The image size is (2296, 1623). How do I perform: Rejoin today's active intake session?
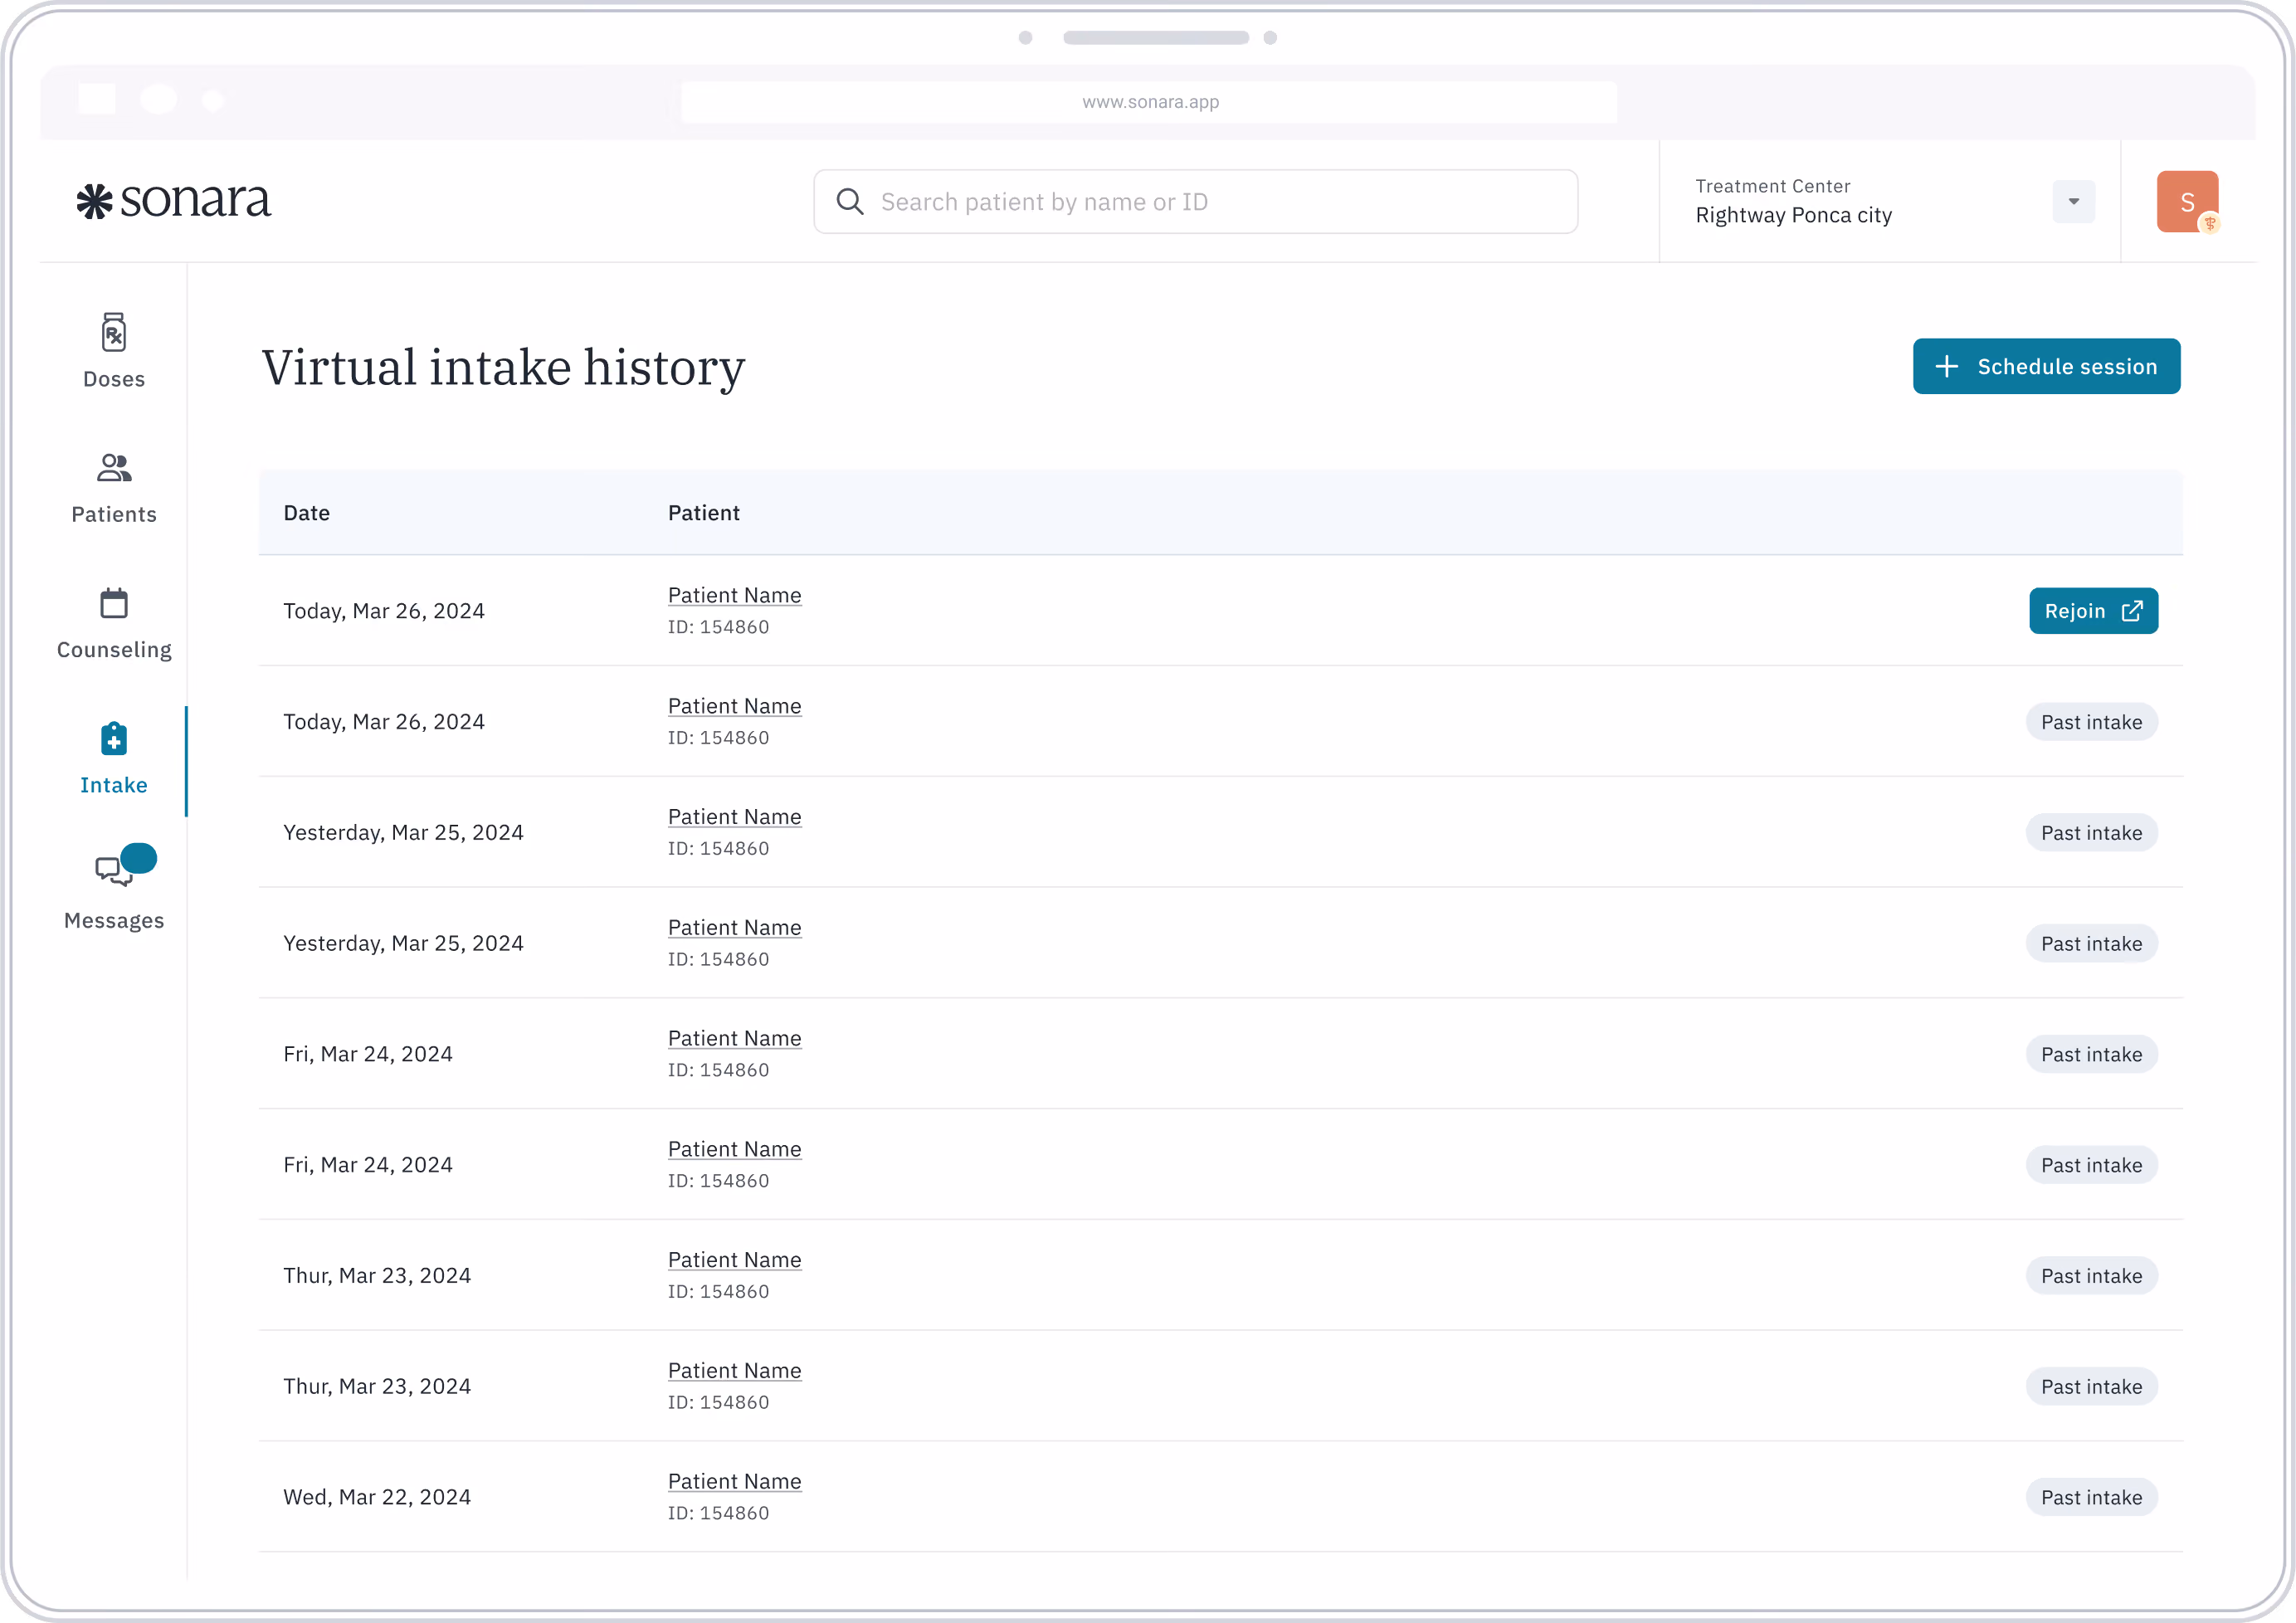pos(2093,611)
